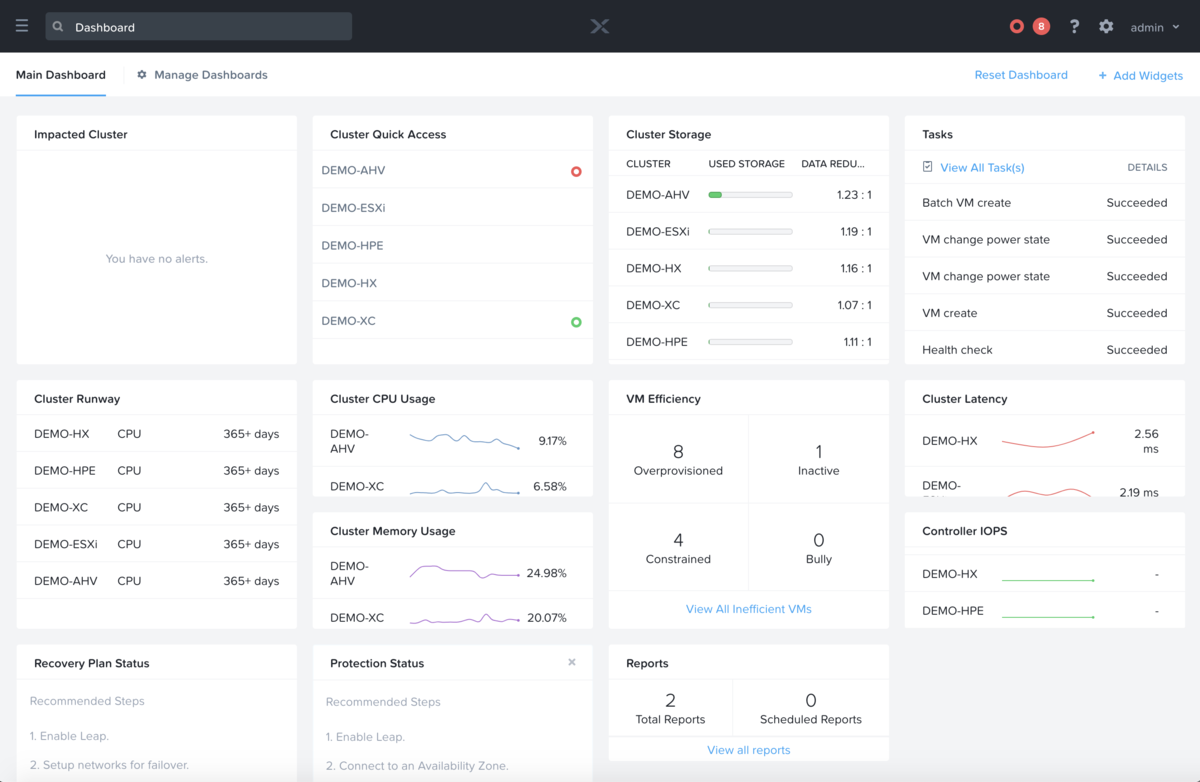1200x782 pixels.
Task: Click inside the Dashboard search field
Action: [x=200, y=26]
